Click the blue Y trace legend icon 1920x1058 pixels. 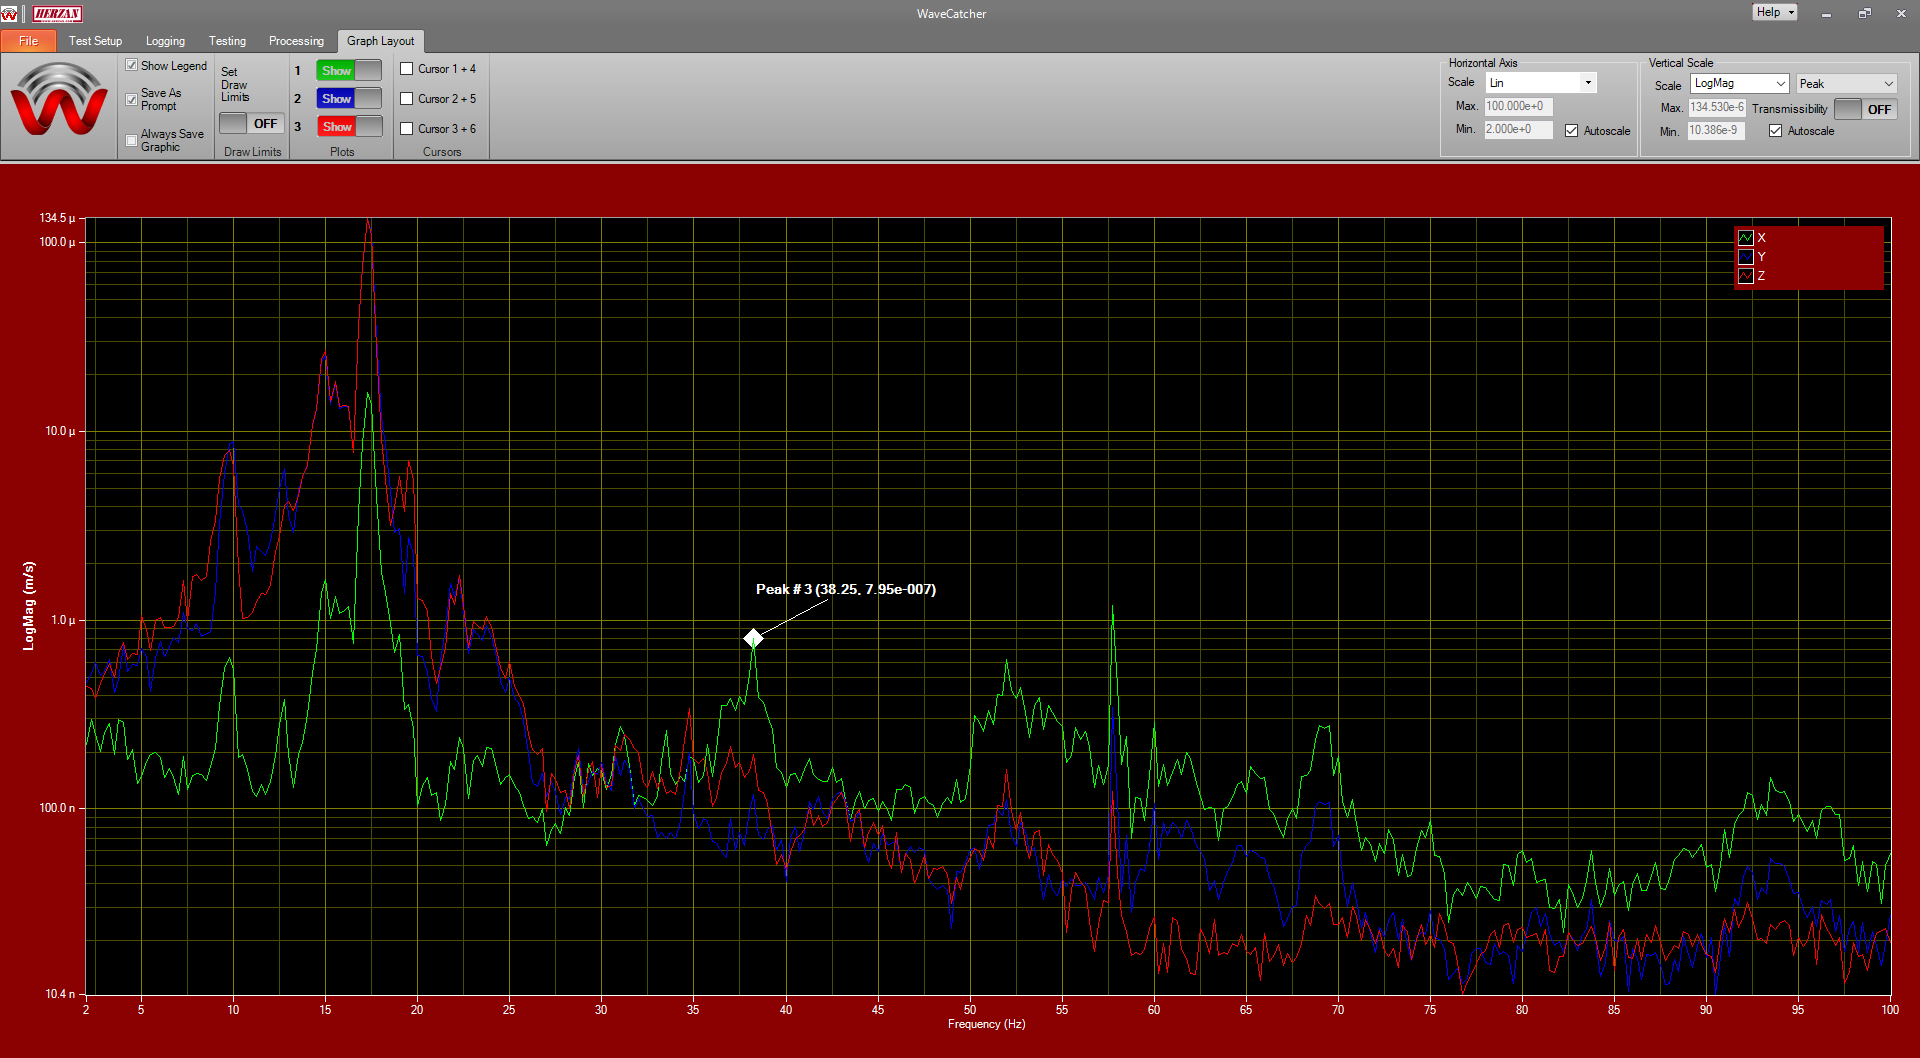1746,257
